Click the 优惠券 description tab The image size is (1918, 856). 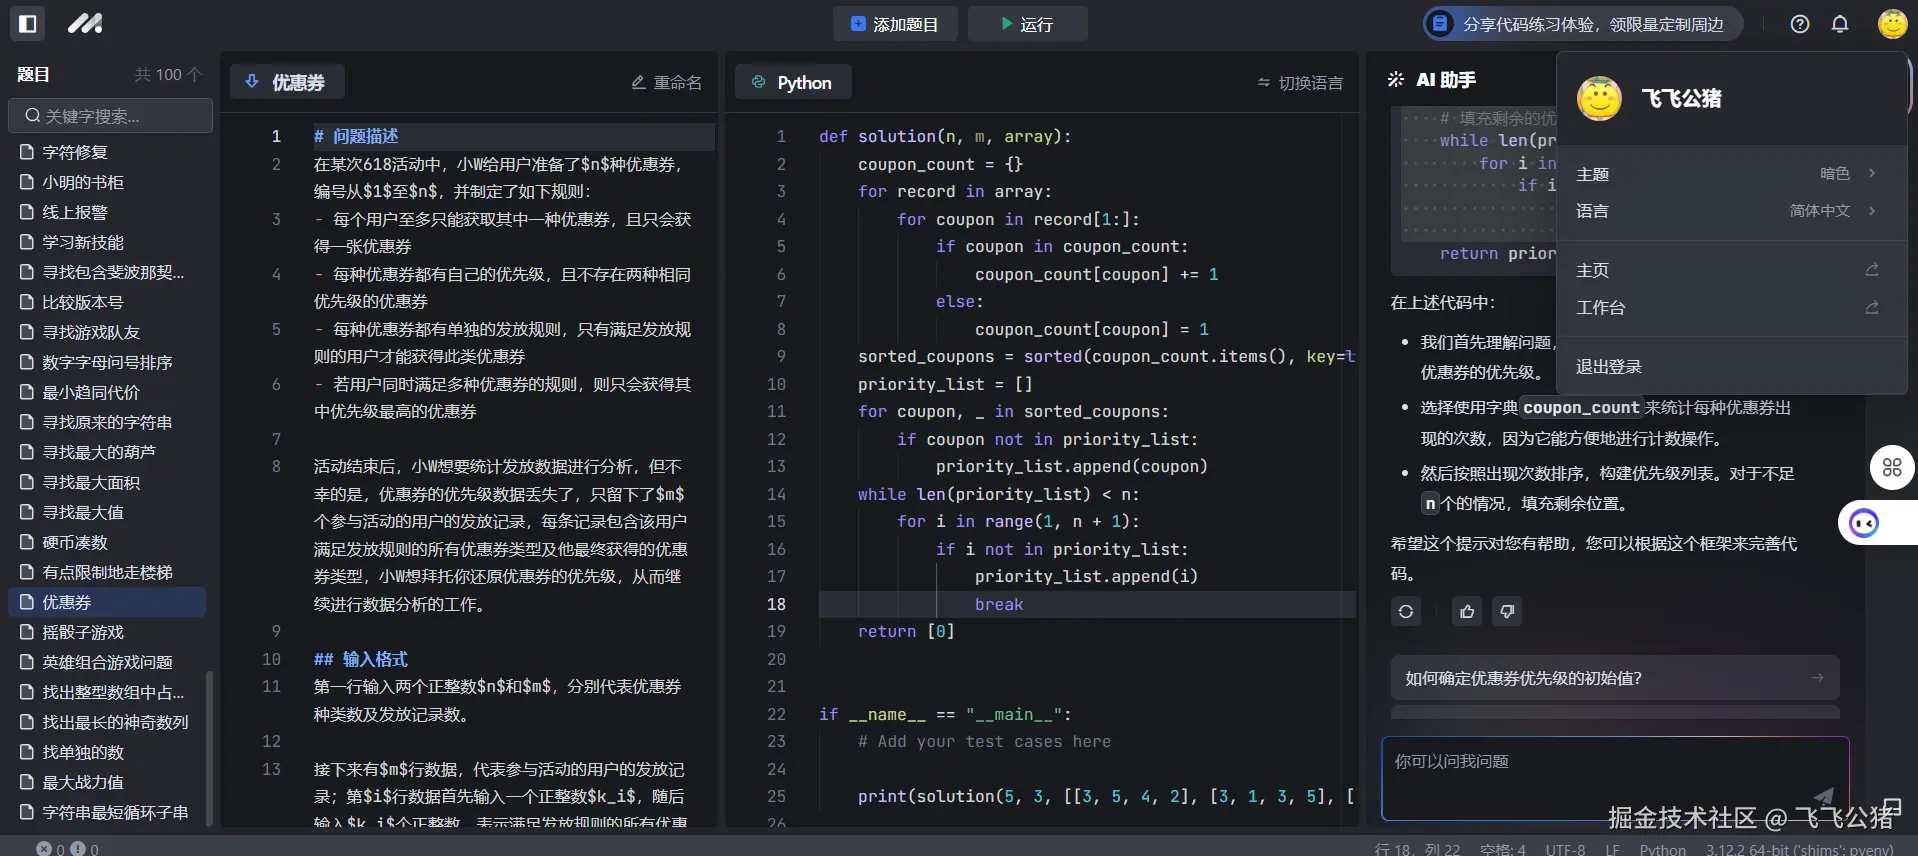[287, 82]
